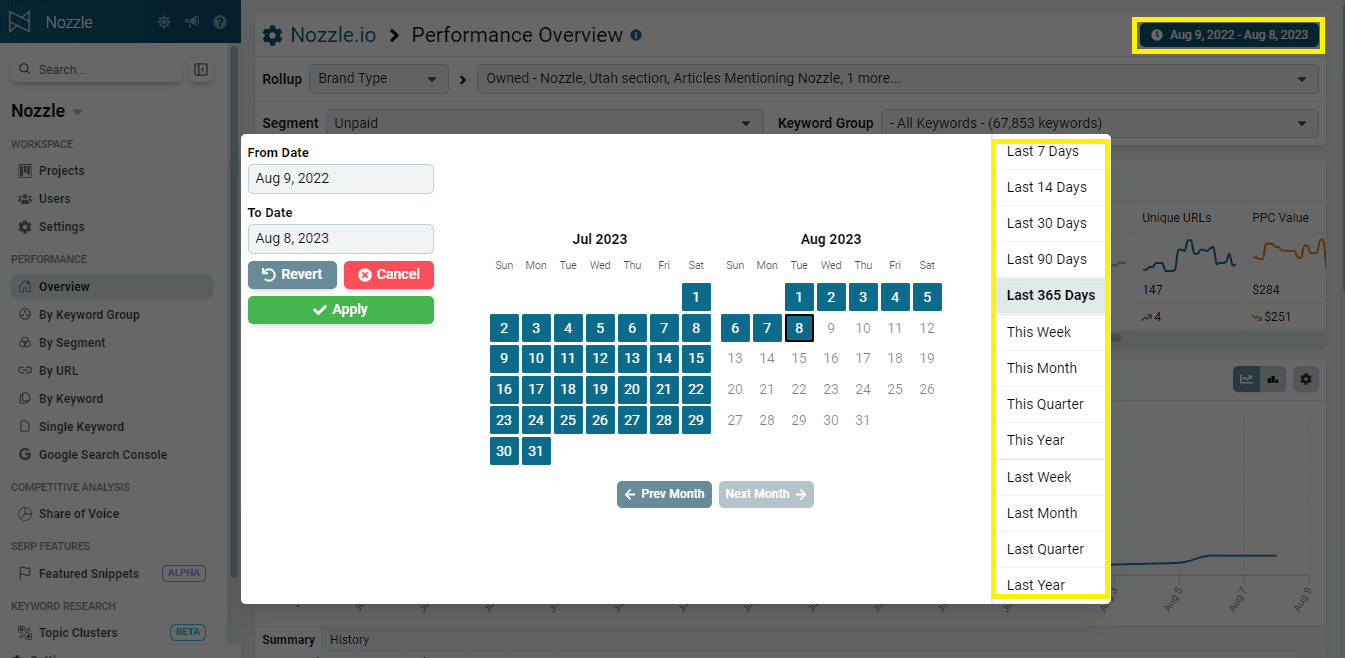
Task: Choose Last 7 Days preset
Action: tap(1050, 152)
